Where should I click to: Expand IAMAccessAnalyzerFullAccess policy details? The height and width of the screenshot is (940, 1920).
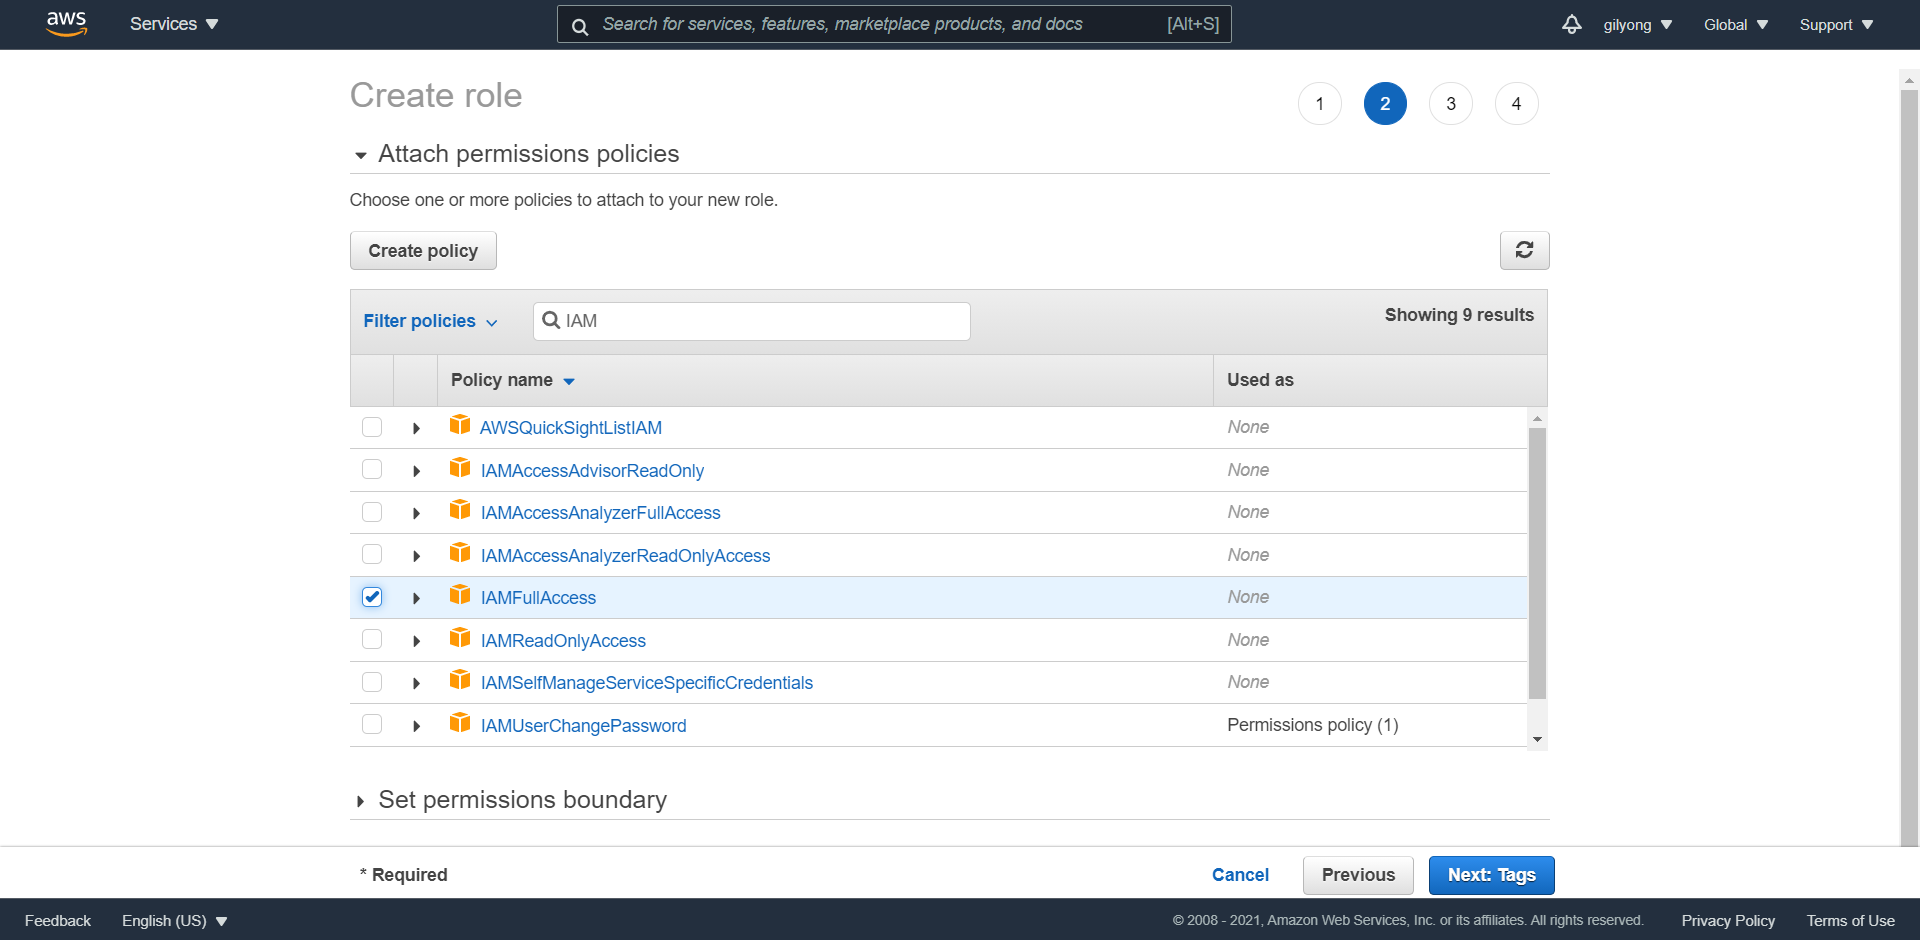click(416, 513)
